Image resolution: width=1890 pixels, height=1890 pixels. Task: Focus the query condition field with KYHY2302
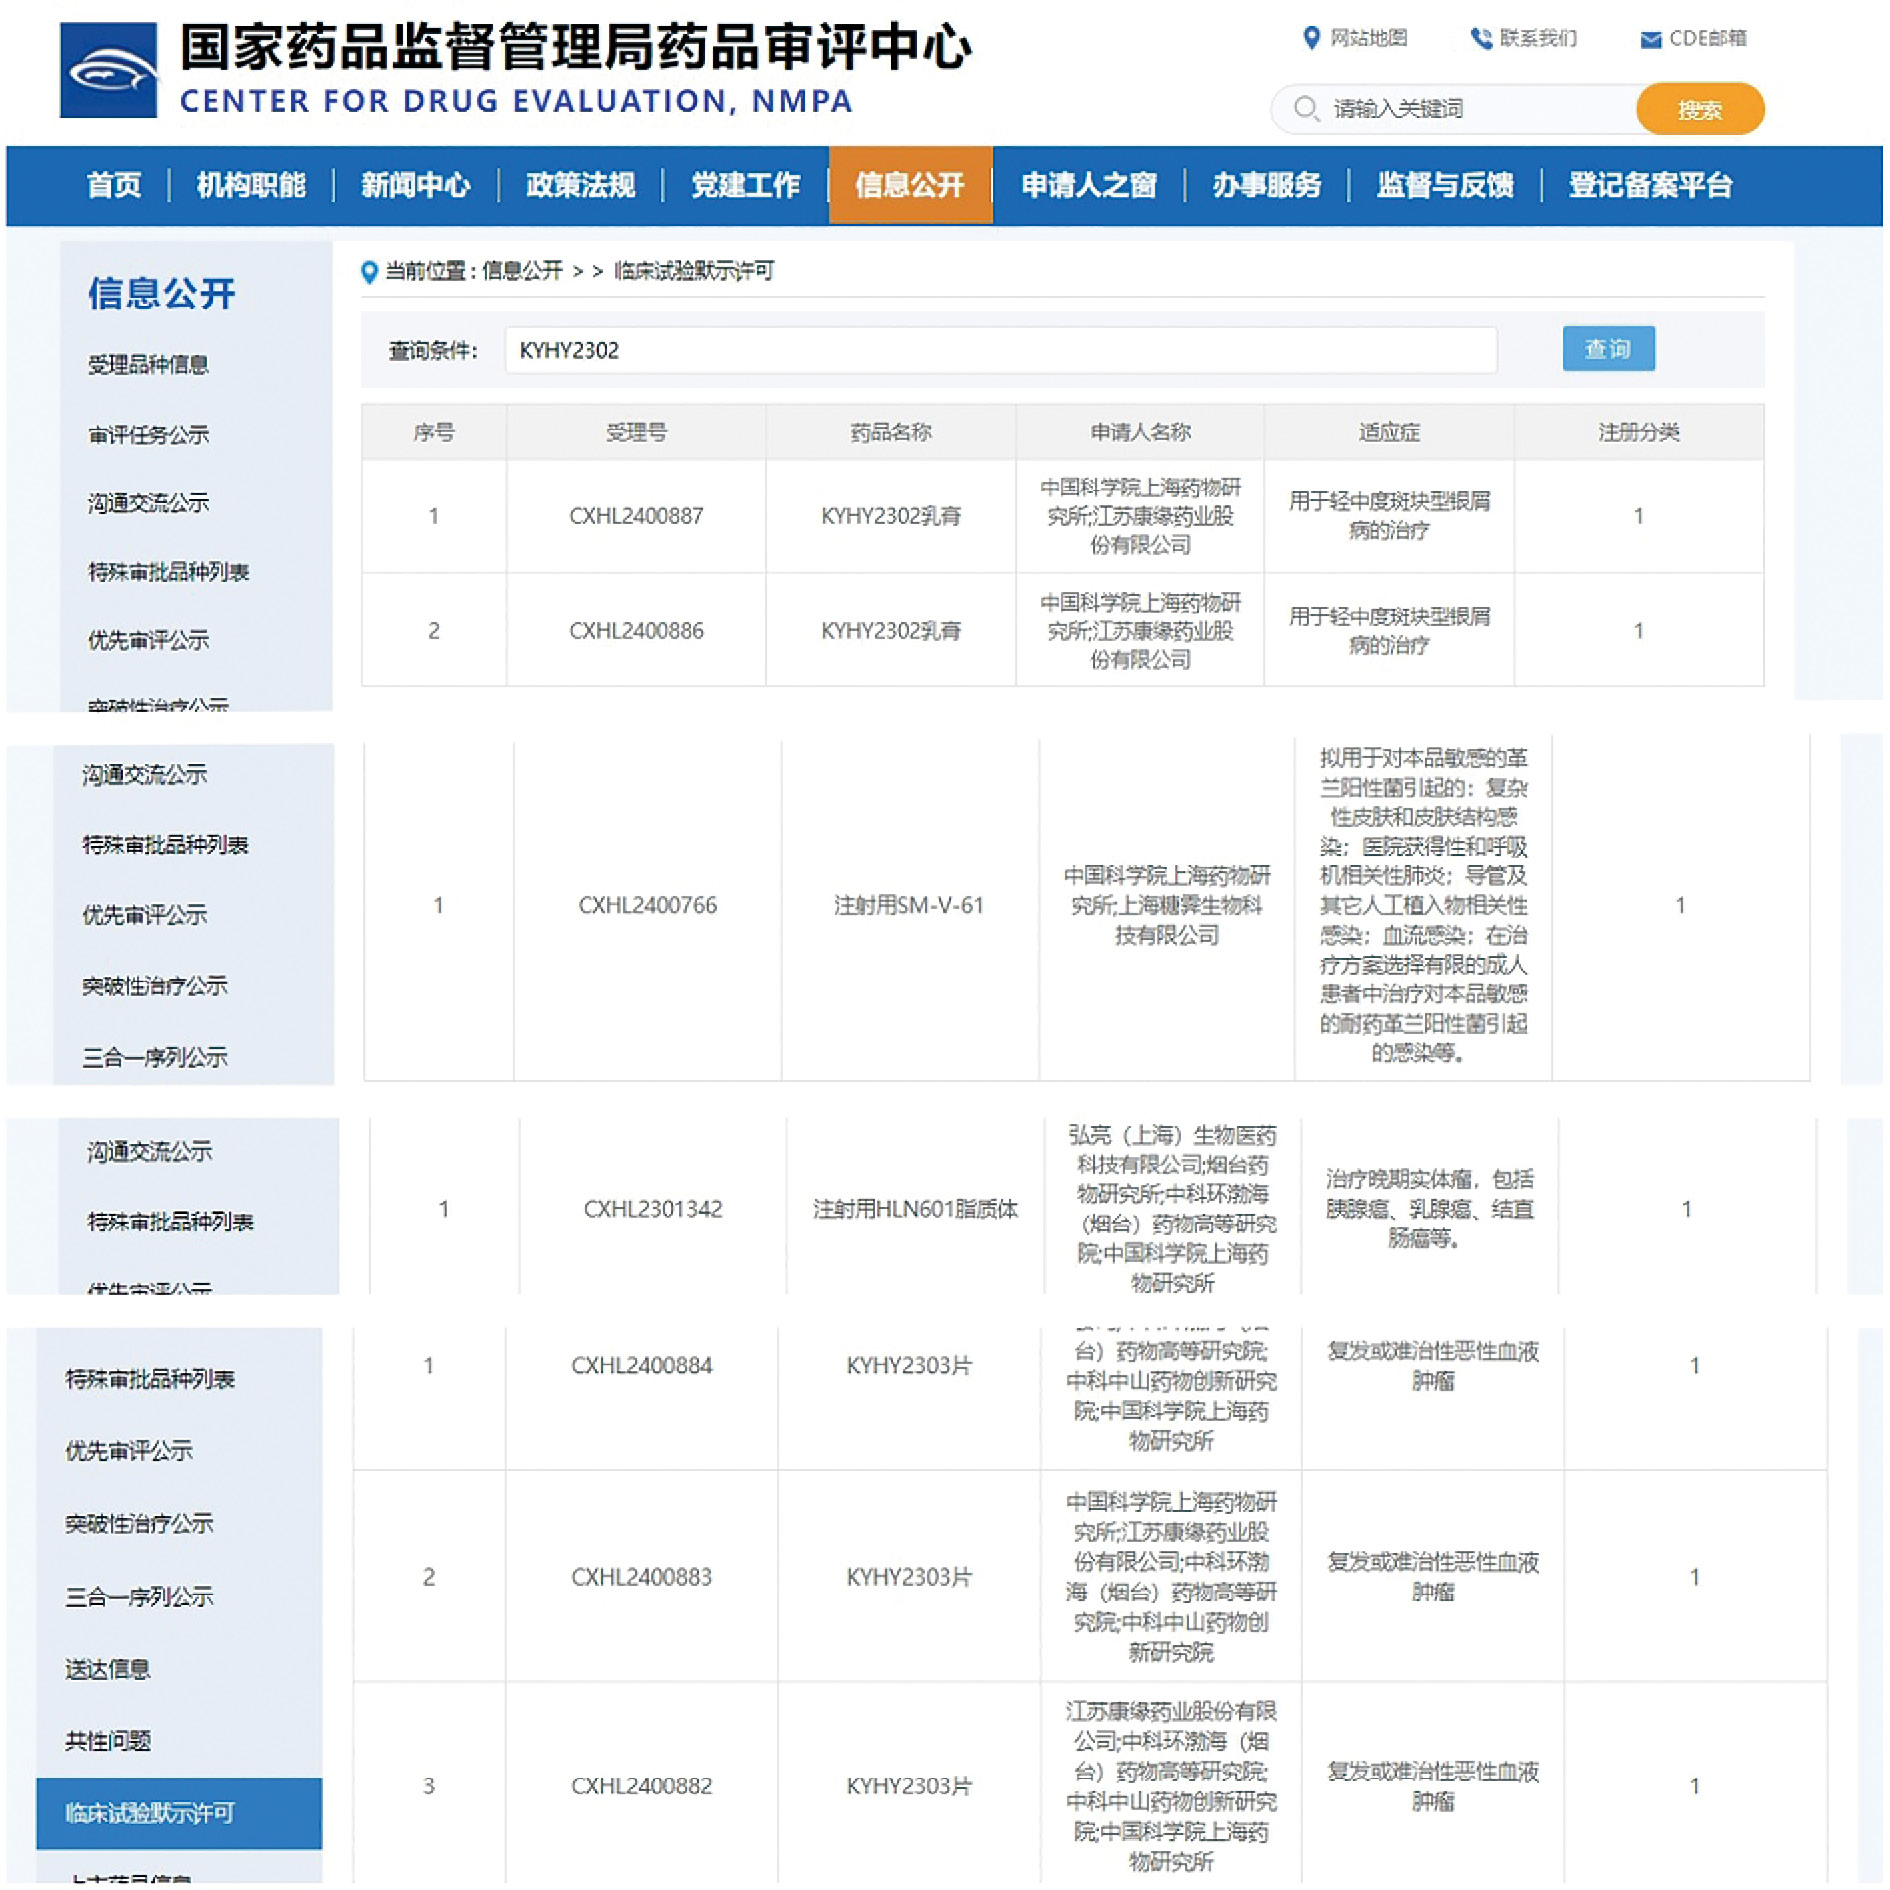1000,350
